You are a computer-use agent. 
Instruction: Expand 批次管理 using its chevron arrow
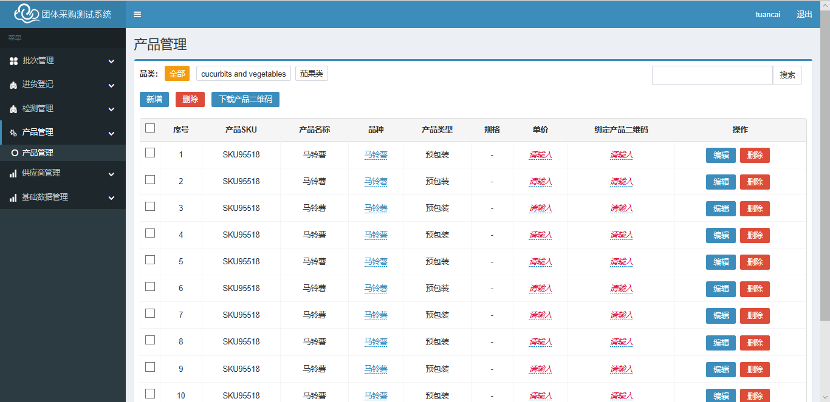coord(111,61)
